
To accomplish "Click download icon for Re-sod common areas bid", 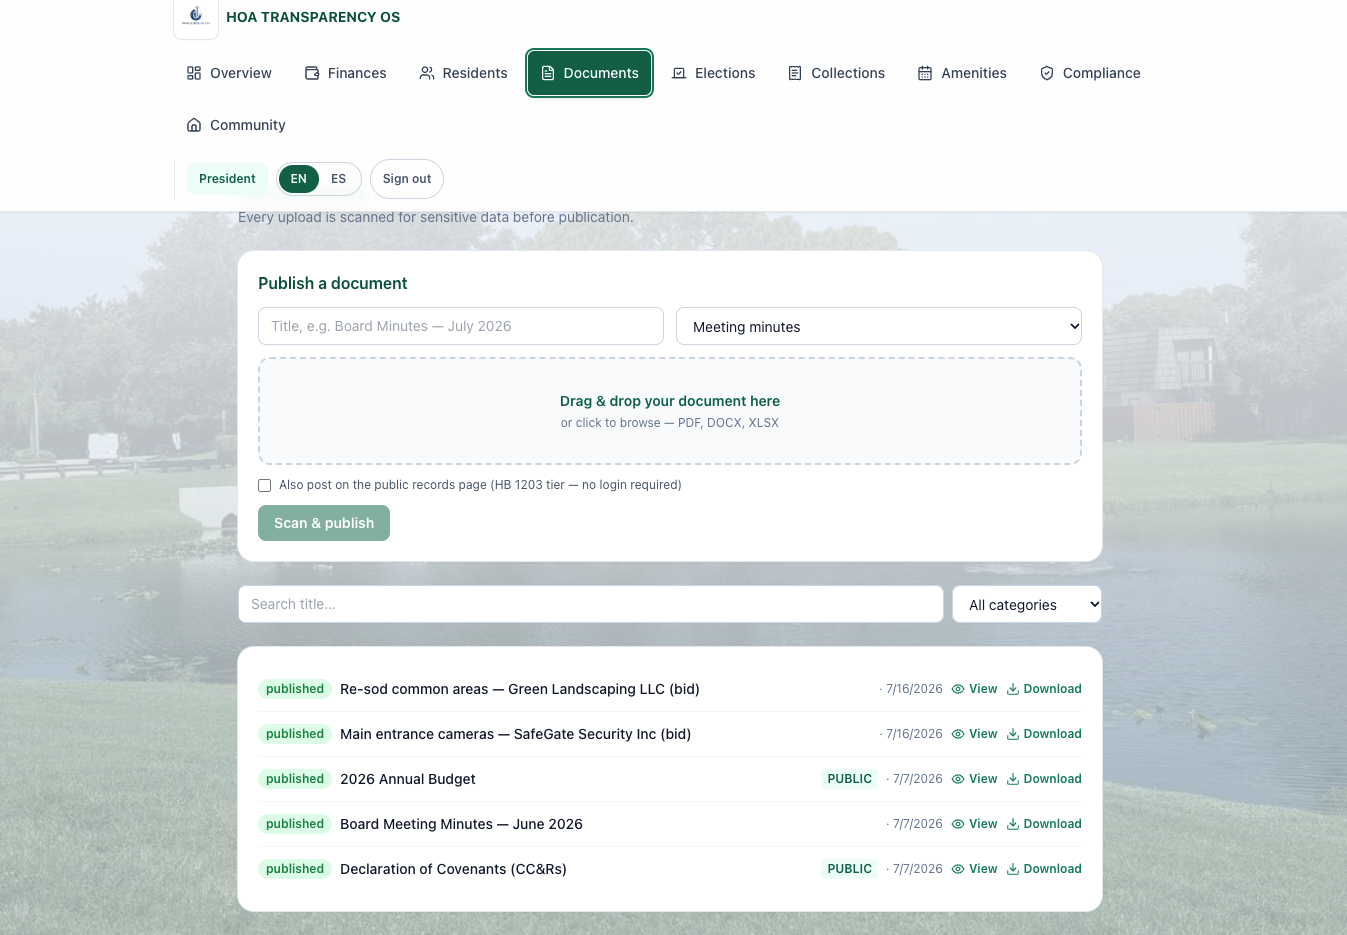I will point(1013,689).
